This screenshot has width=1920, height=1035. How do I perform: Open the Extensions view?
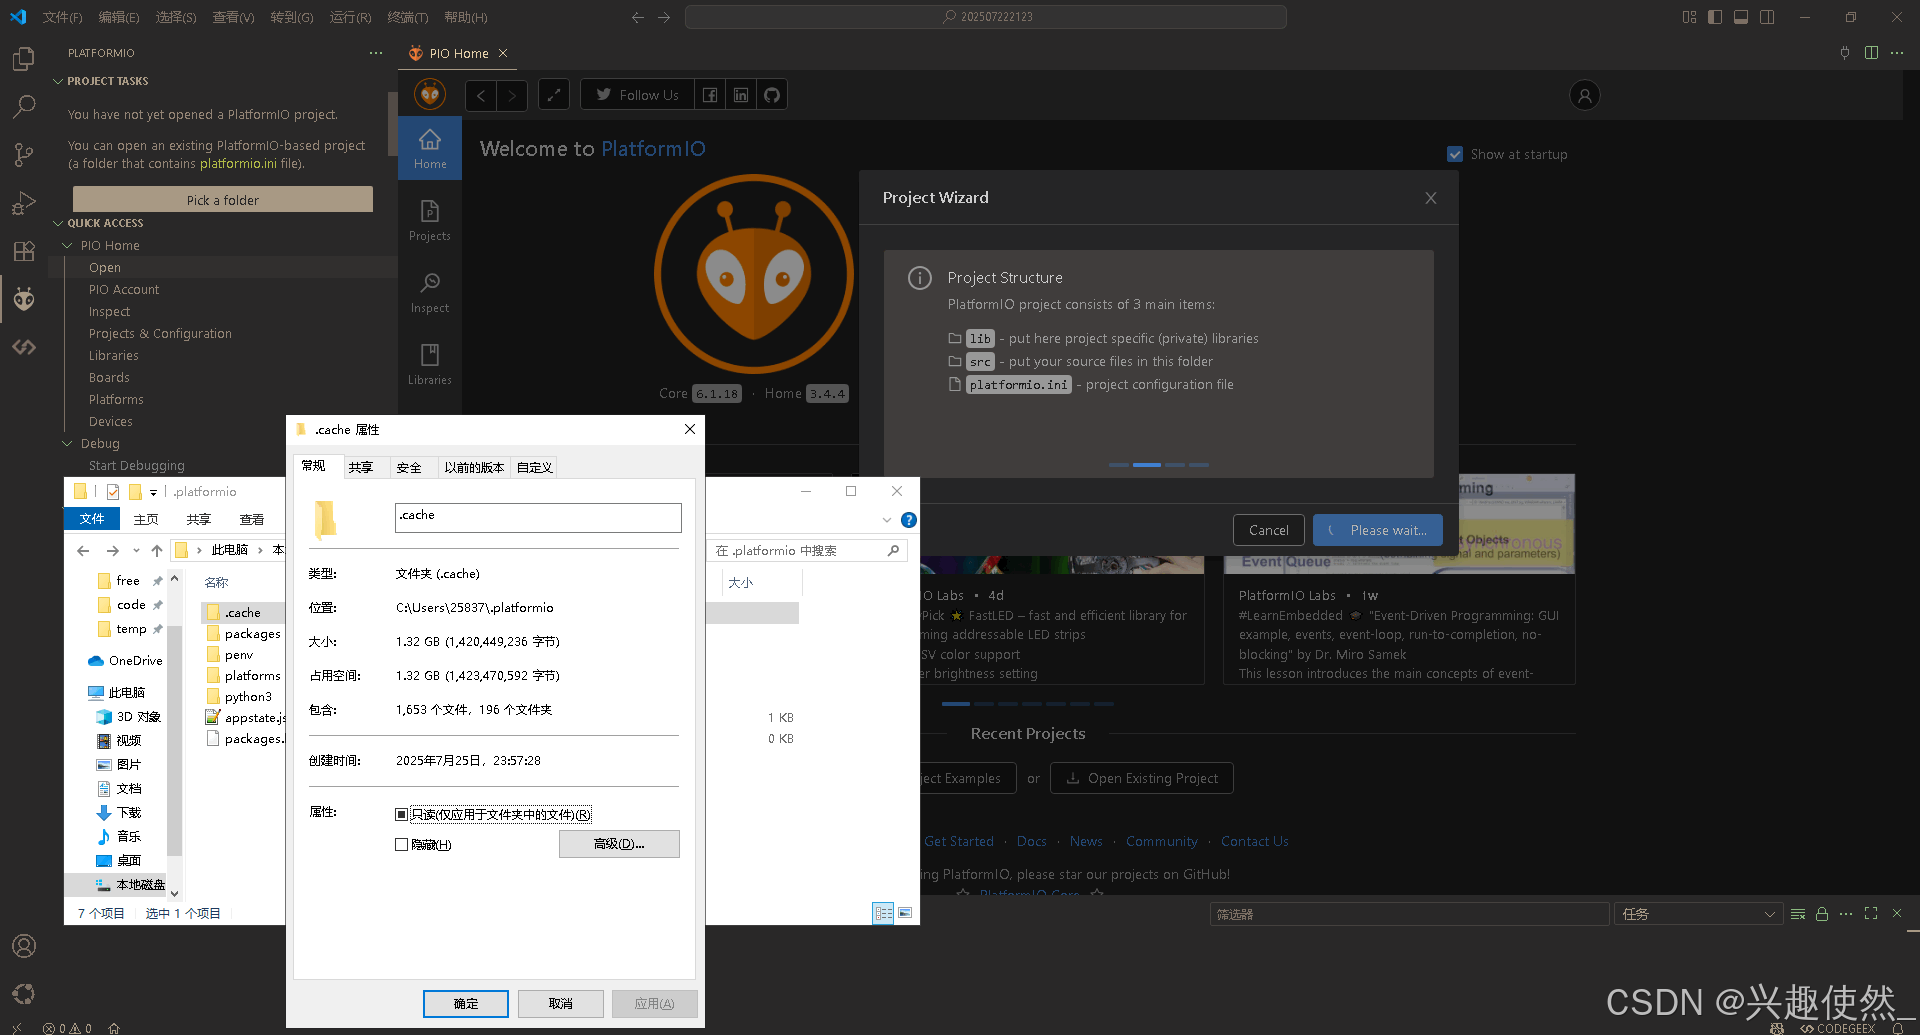[x=24, y=251]
